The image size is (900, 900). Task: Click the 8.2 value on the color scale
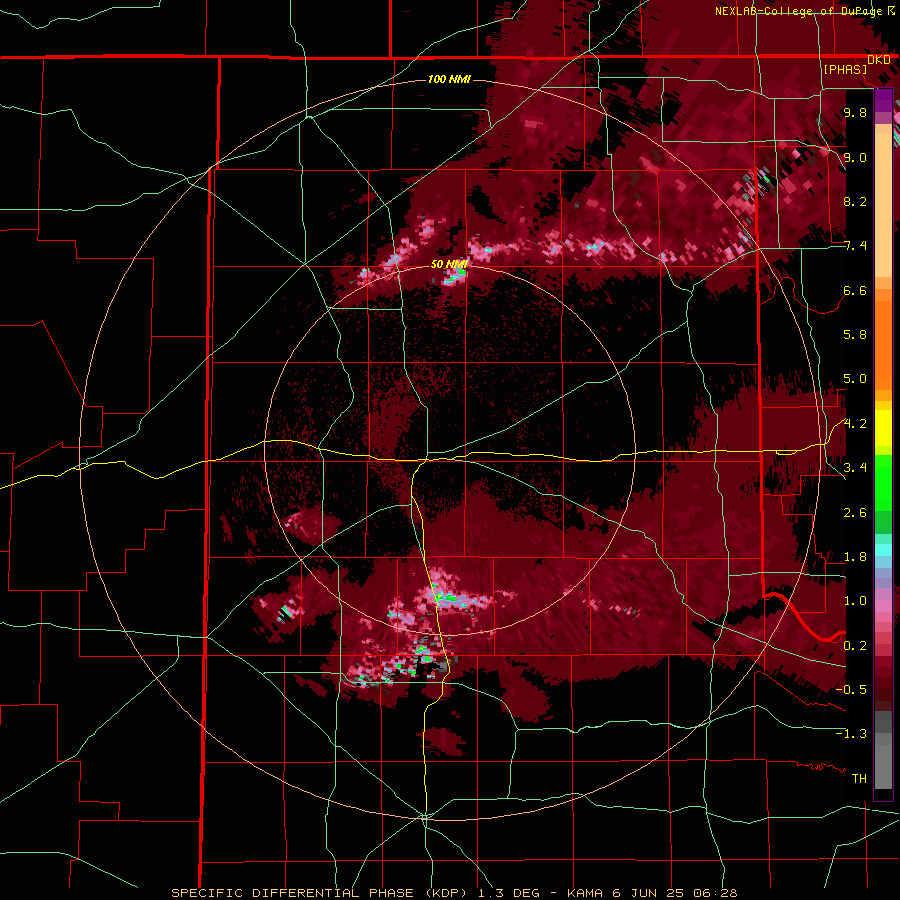tap(855, 201)
